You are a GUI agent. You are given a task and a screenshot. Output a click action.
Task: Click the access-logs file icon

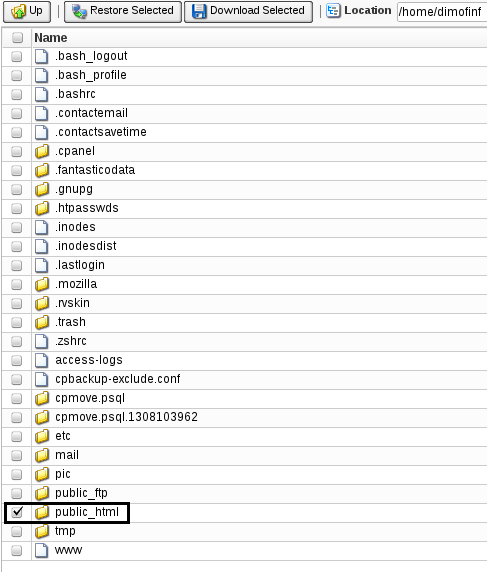41,360
